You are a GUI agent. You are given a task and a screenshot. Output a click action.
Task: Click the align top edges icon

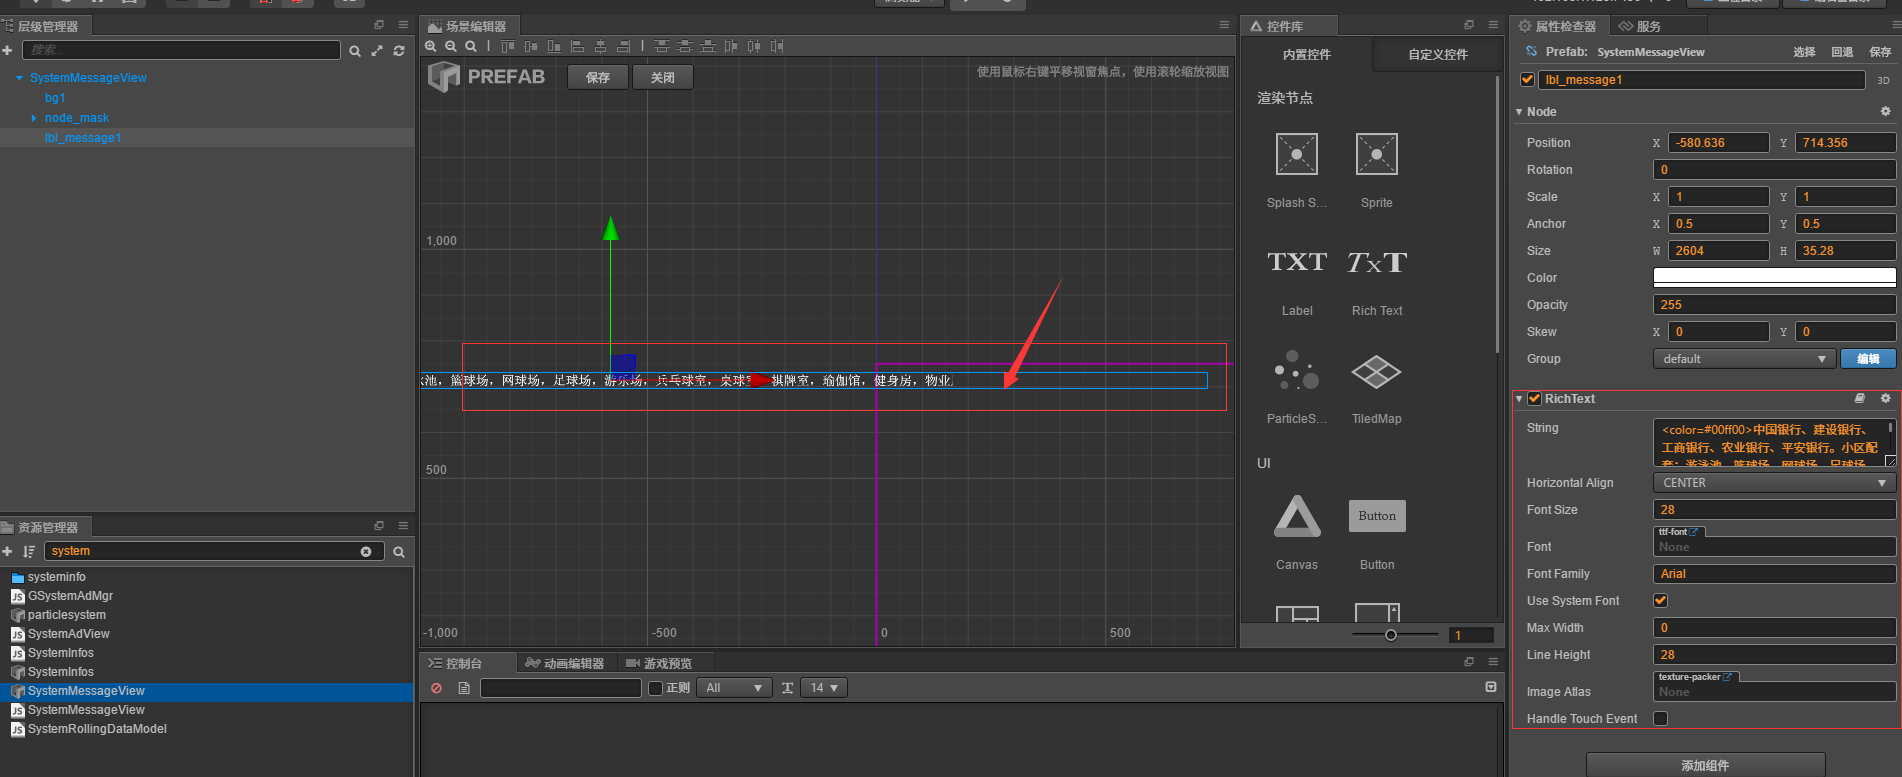(508, 46)
